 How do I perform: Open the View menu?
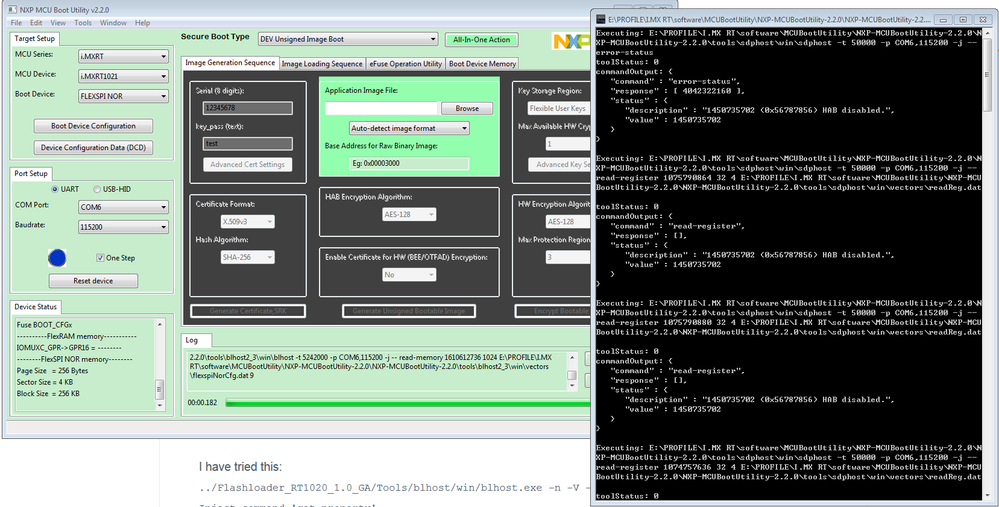[x=58, y=23]
